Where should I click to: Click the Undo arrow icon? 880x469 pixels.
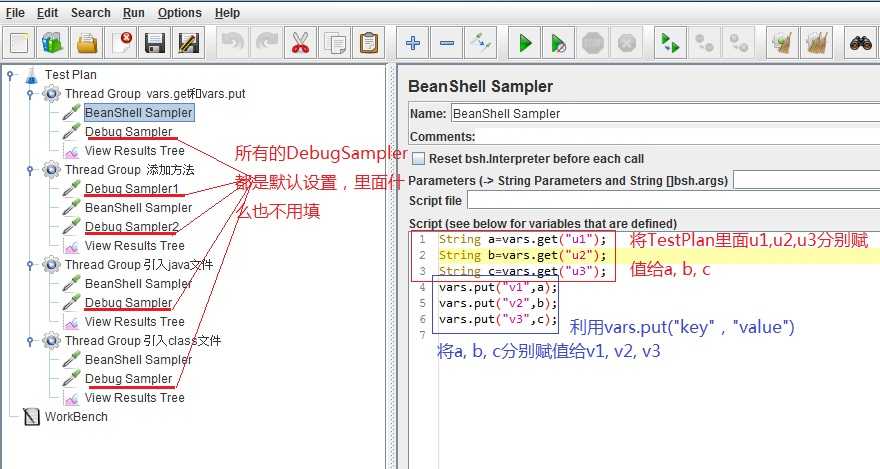point(232,43)
